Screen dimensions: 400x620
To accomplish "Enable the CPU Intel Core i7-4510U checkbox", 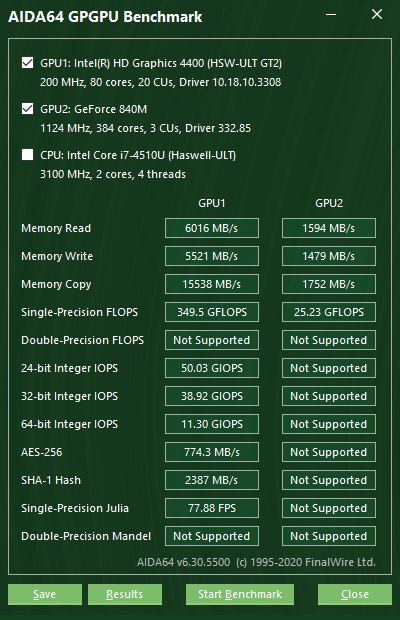I will 27,155.
